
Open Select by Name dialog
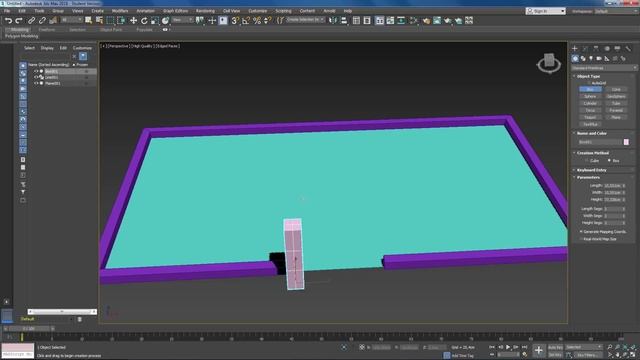99,20
